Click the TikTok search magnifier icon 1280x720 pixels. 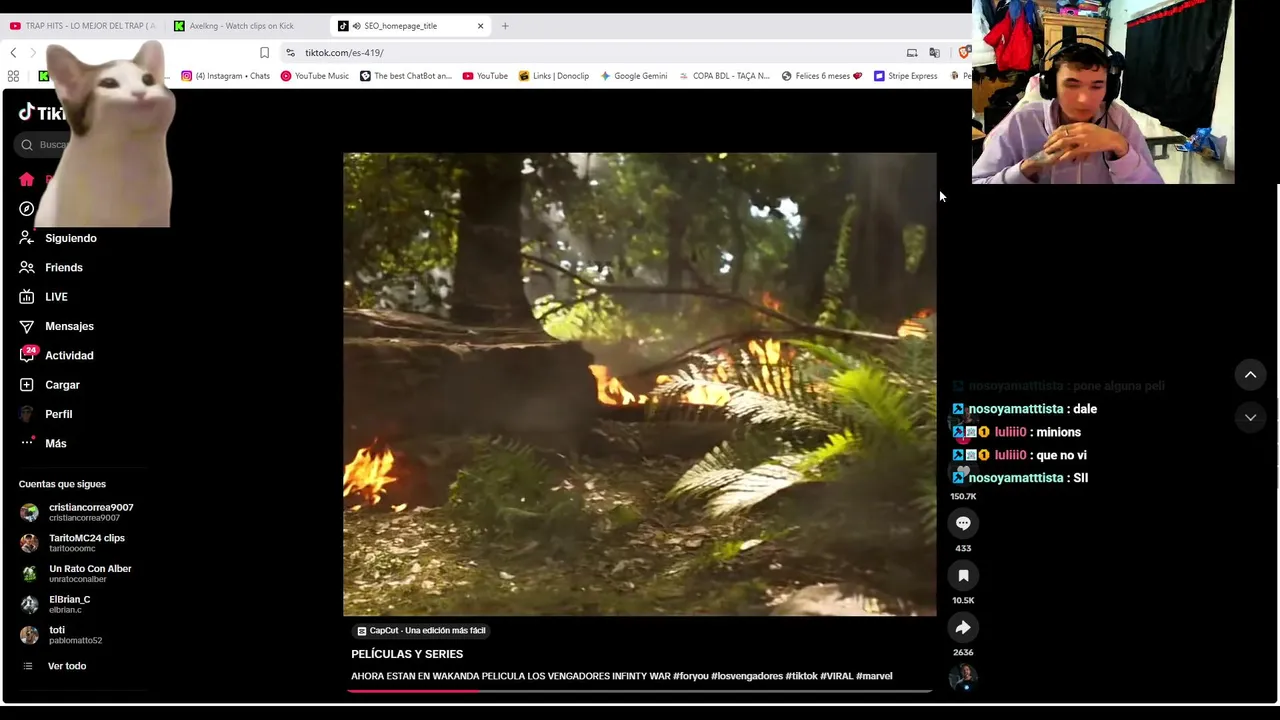tap(27, 145)
